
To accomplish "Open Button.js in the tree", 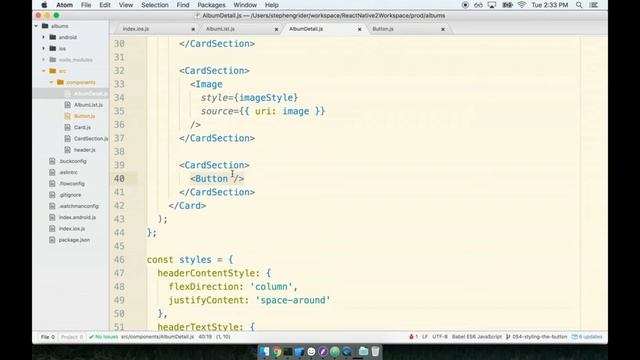I will point(84,116).
